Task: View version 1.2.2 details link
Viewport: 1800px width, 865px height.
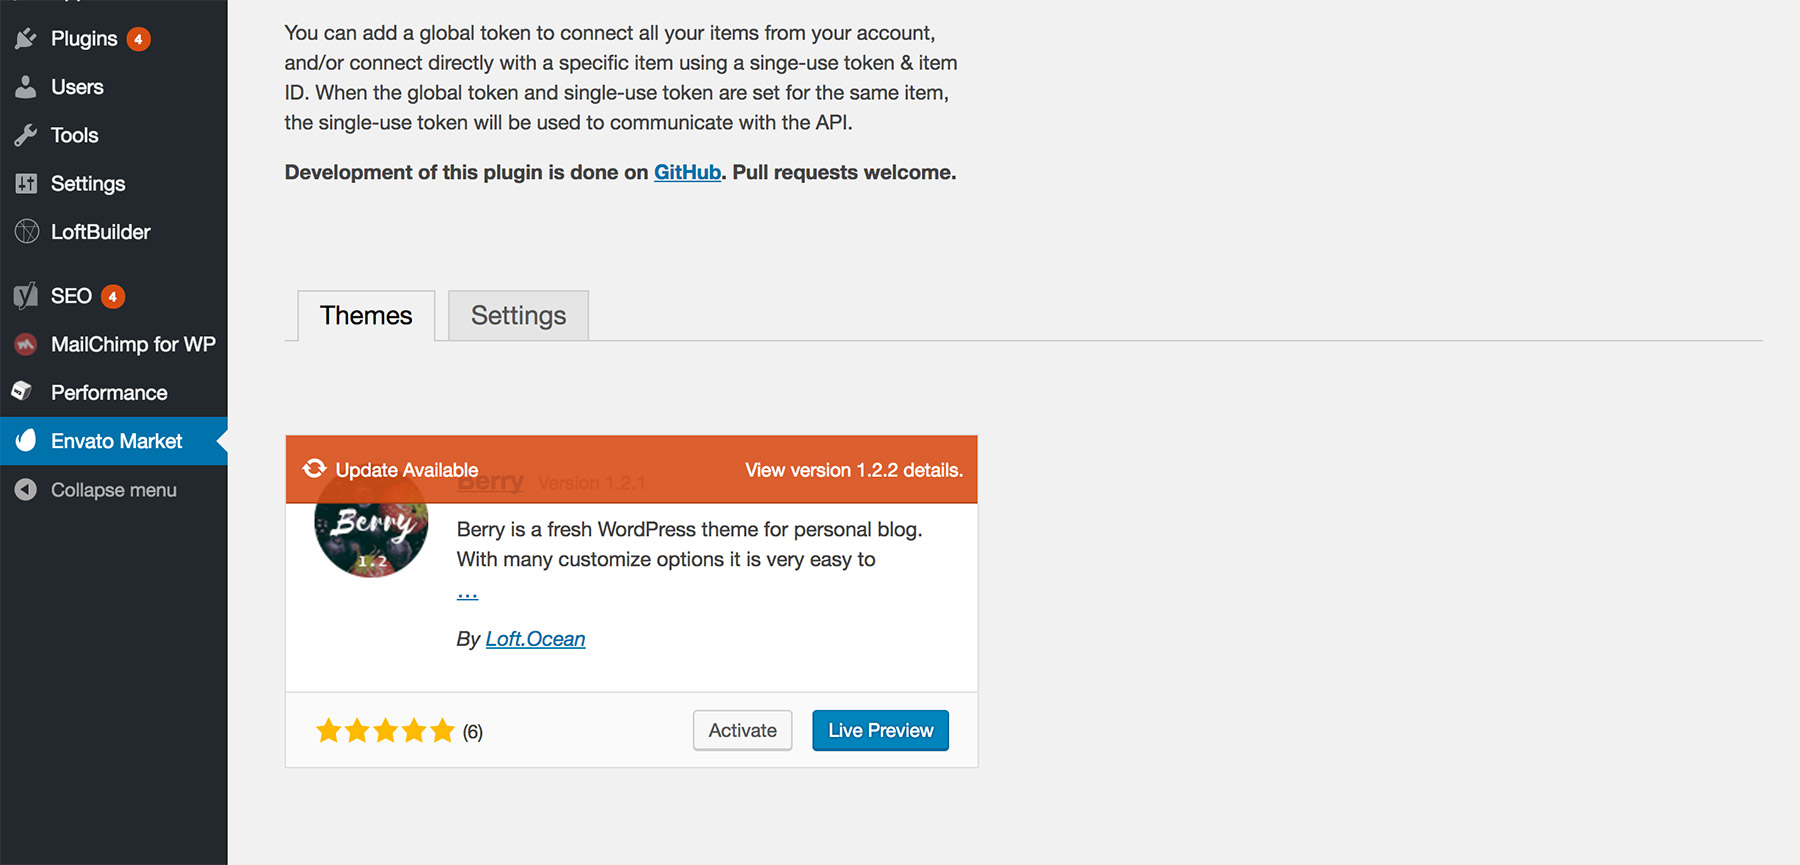Action: click(x=853, y=470)
